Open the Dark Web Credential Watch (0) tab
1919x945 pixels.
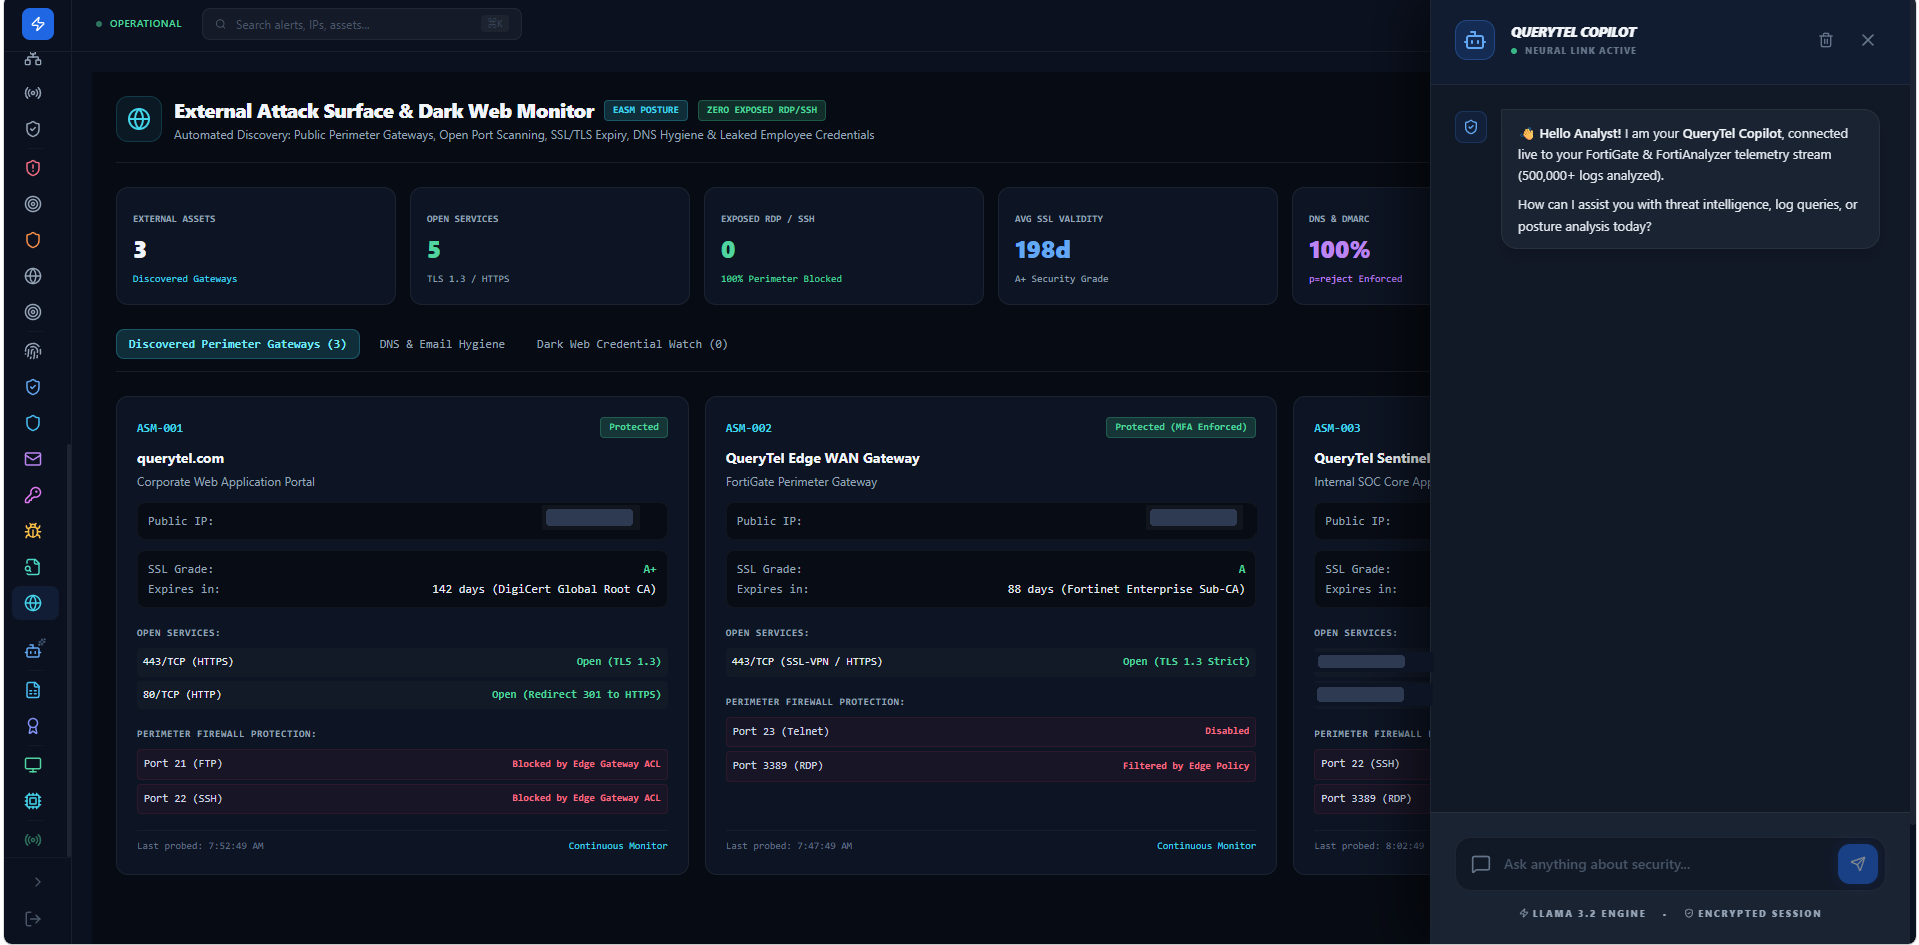coord(632,344)
